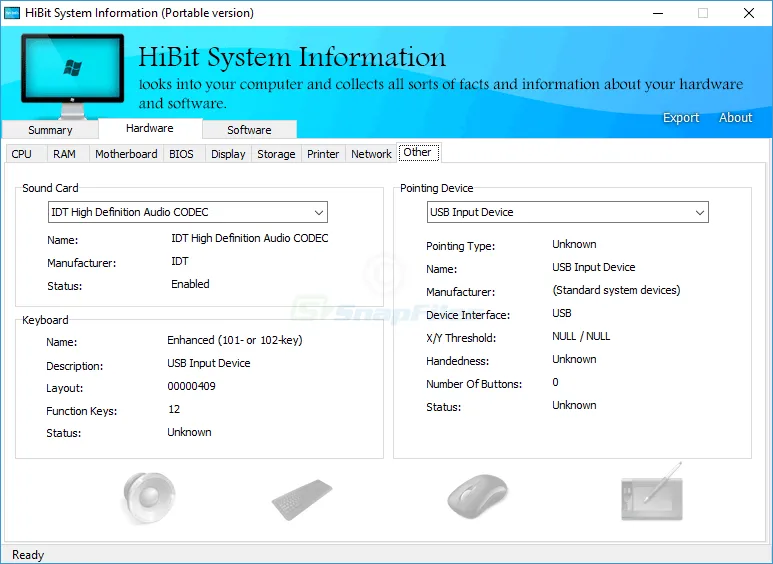Click the keyboard icon at bottom

click(302, 499)
